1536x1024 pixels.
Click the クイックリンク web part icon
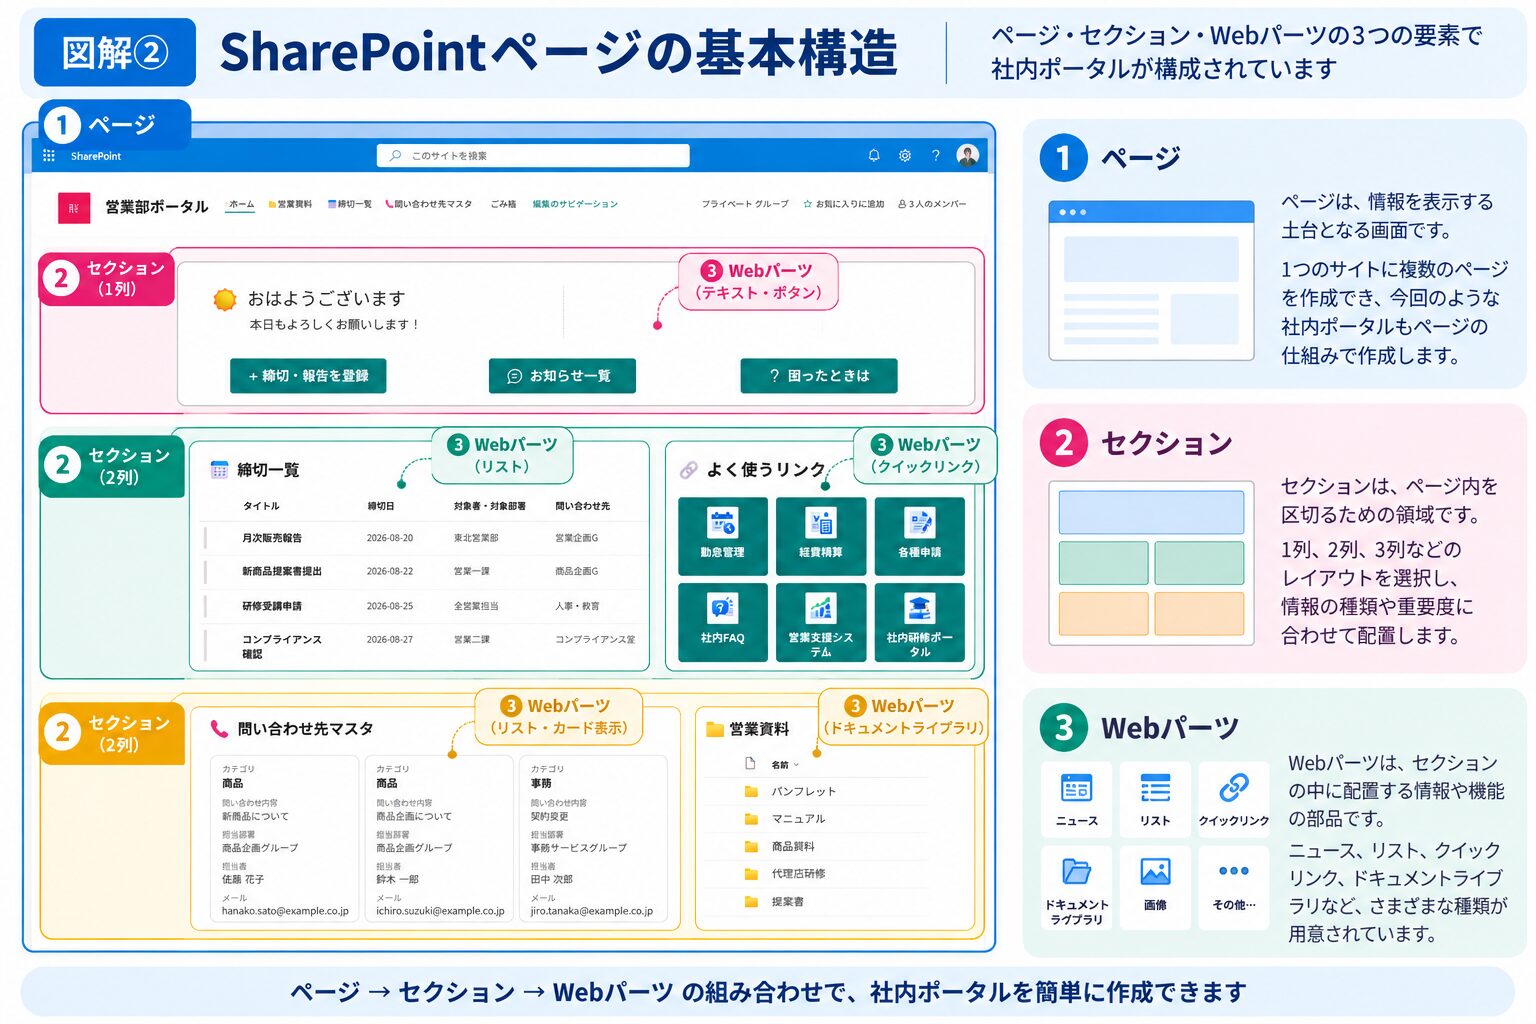pyautogui.click(x=1234, y=788)
